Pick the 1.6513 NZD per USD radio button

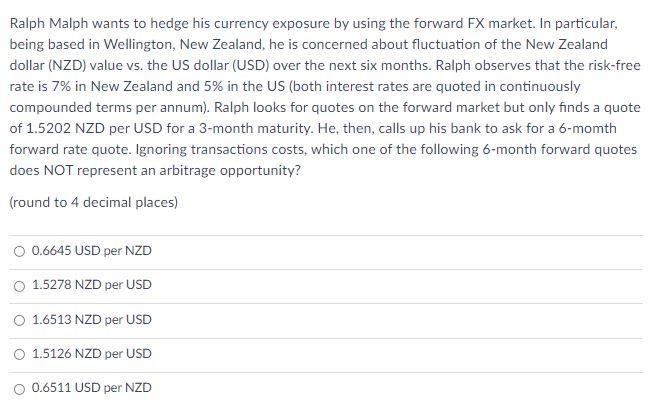coord(20,319)
